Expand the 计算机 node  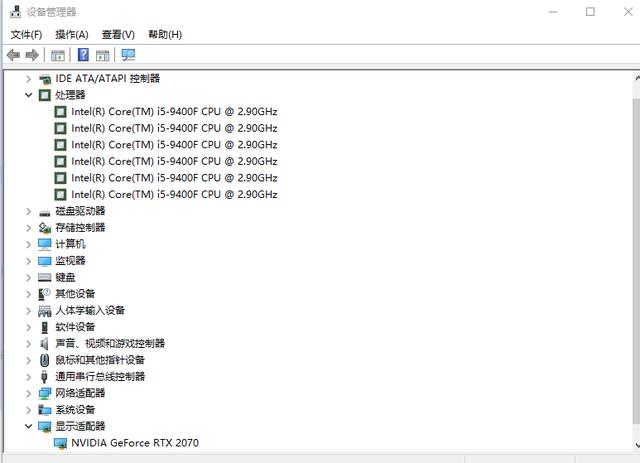point(29,245)
